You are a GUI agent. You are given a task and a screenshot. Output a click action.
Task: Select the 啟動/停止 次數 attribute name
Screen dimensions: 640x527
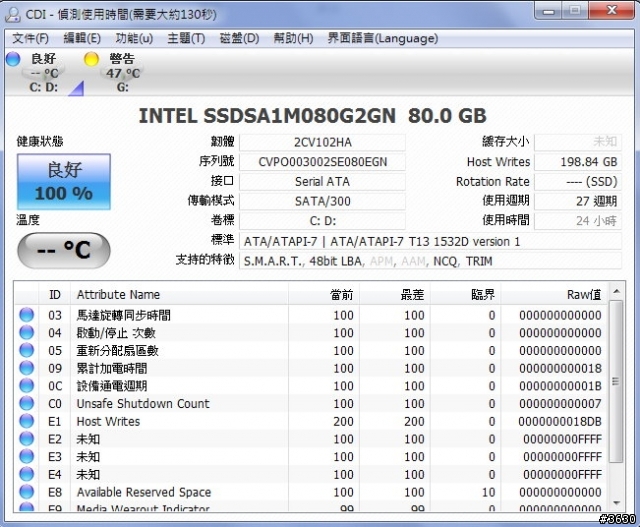point(116,333)
